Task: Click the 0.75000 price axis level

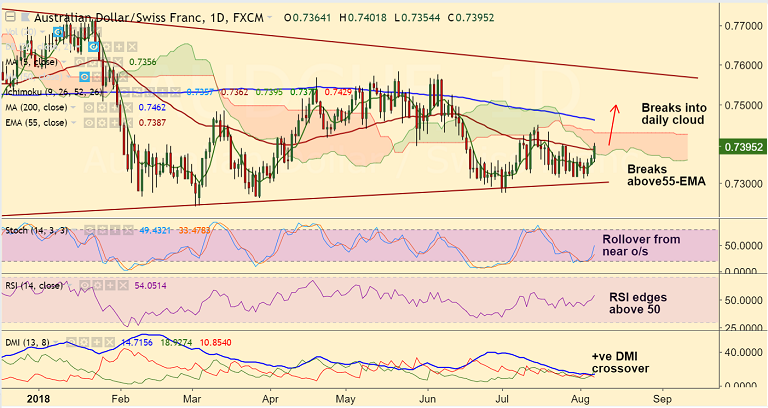Action: tap(744, 105)
